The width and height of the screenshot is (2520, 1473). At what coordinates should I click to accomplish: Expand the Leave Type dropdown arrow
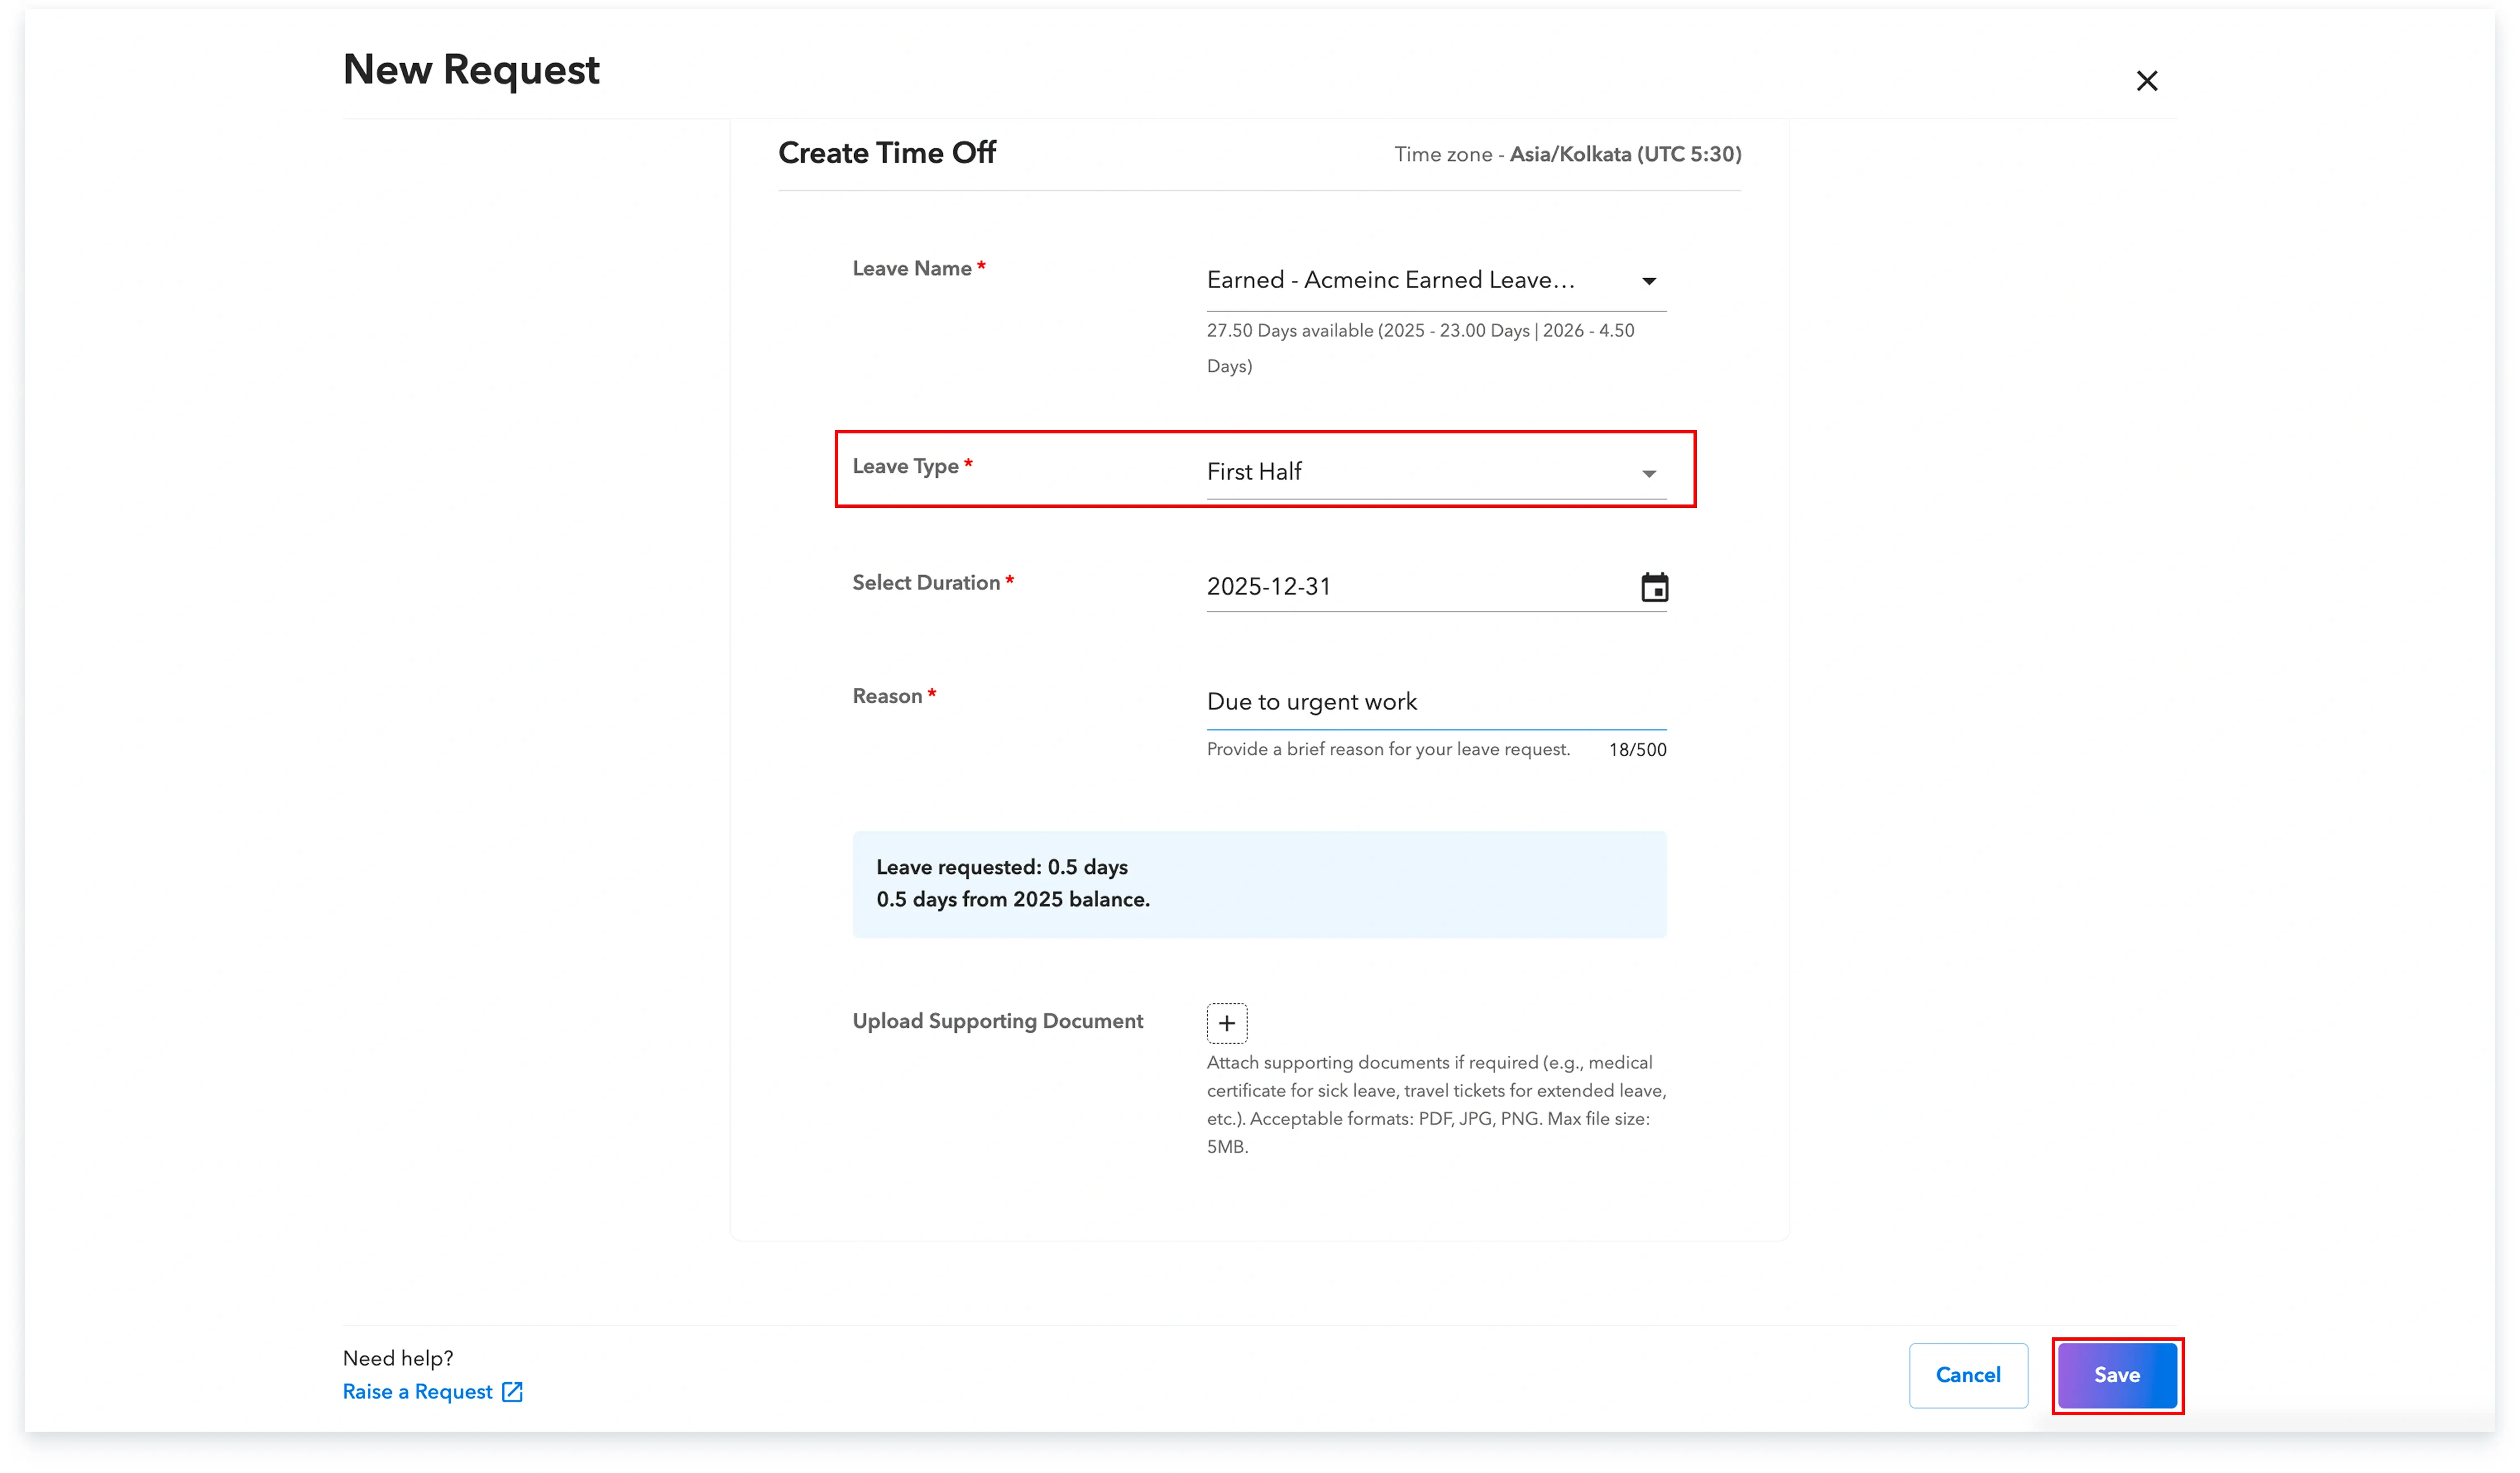pos(1648,474)
